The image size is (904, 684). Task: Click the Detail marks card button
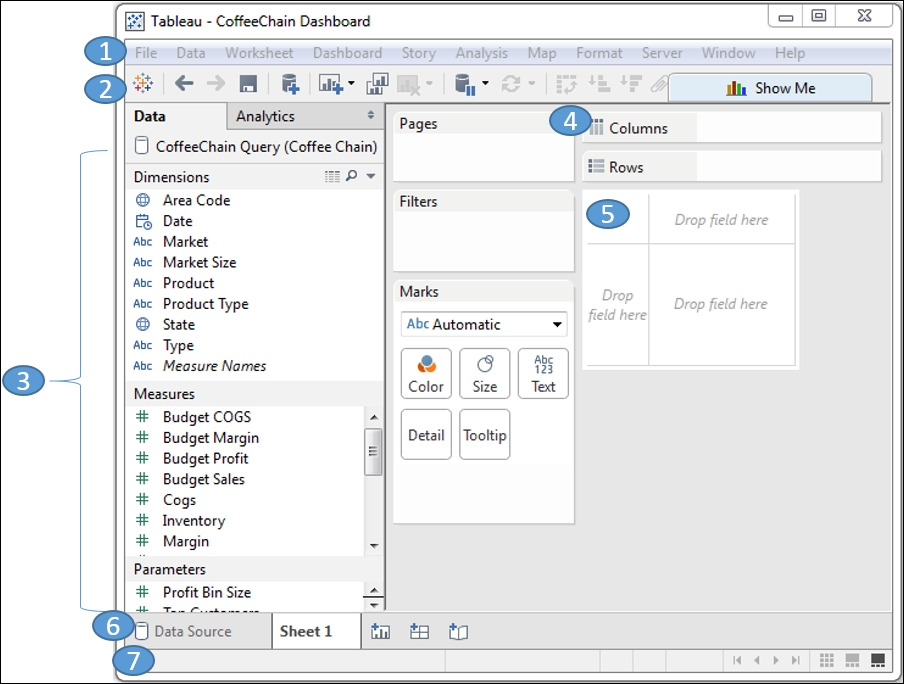point(426,434)
